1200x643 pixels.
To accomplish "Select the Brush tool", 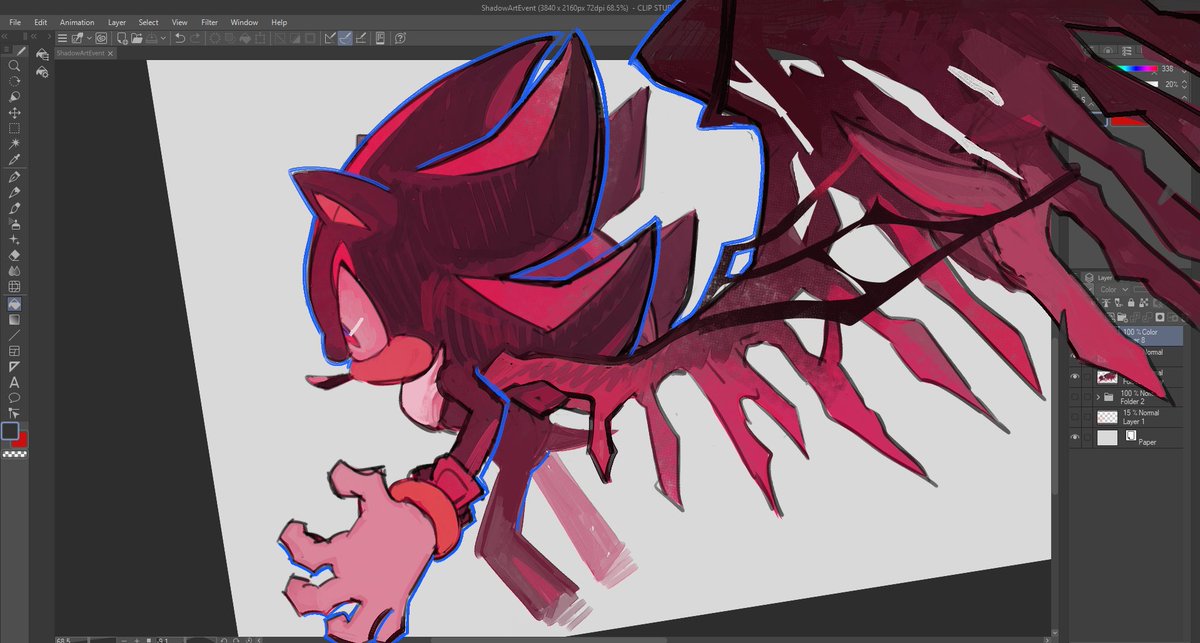I will tap(14, 209).
